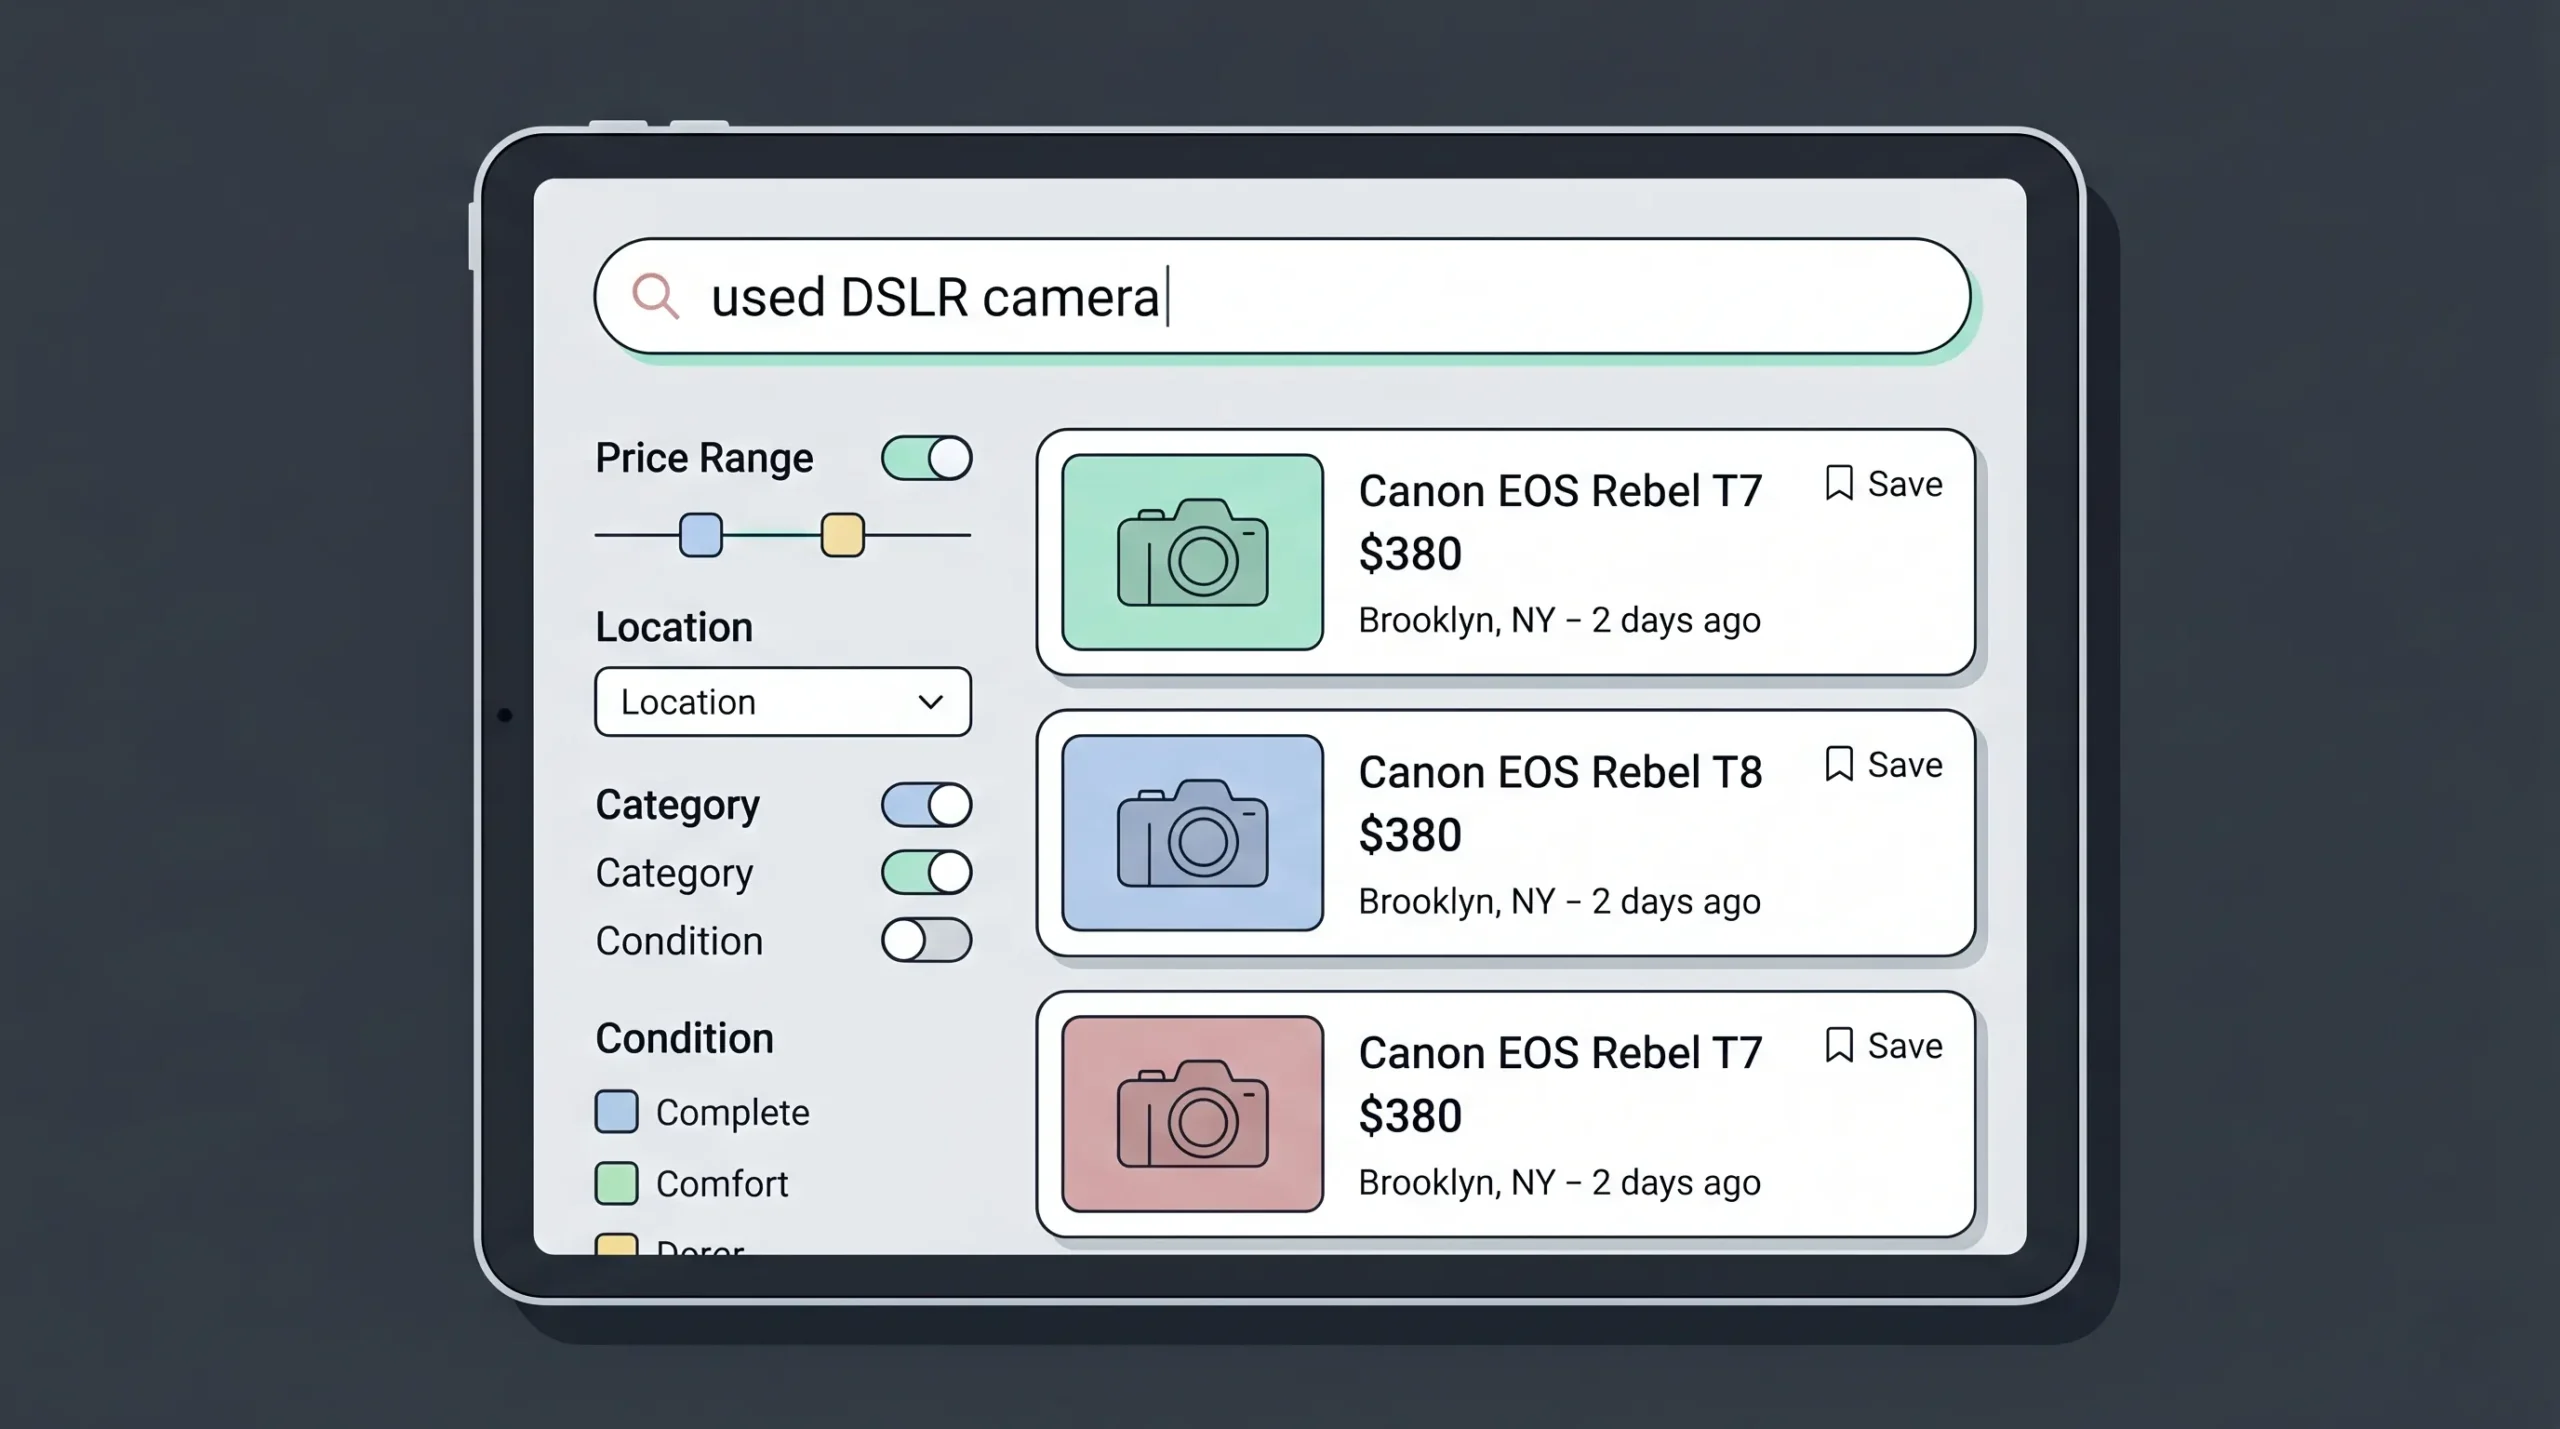This screenshot has height=1429, width=2560.
Task: Toggle the green switch beside regular-weight Category label
Action: click(926, 872)
